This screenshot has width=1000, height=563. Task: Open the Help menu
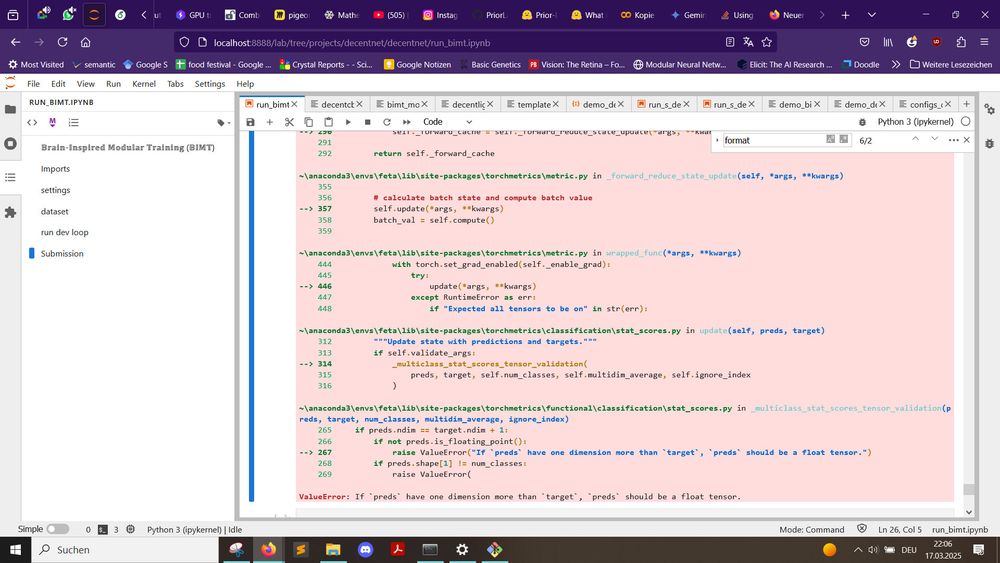[245, 84]
